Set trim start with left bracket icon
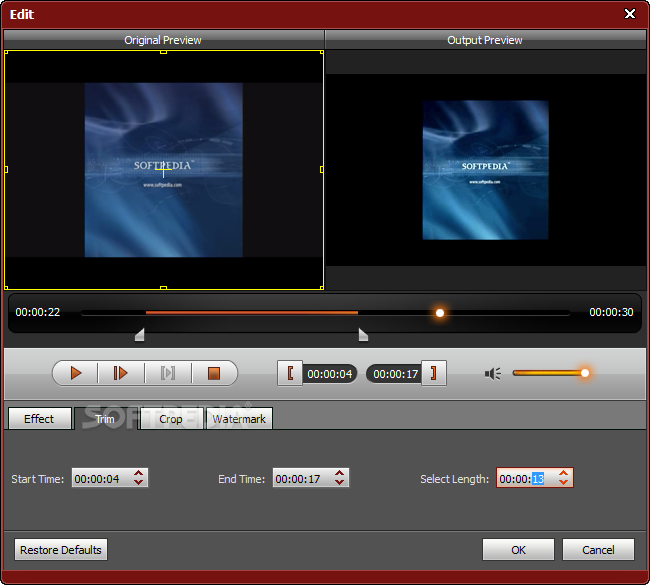 point(290,373)
